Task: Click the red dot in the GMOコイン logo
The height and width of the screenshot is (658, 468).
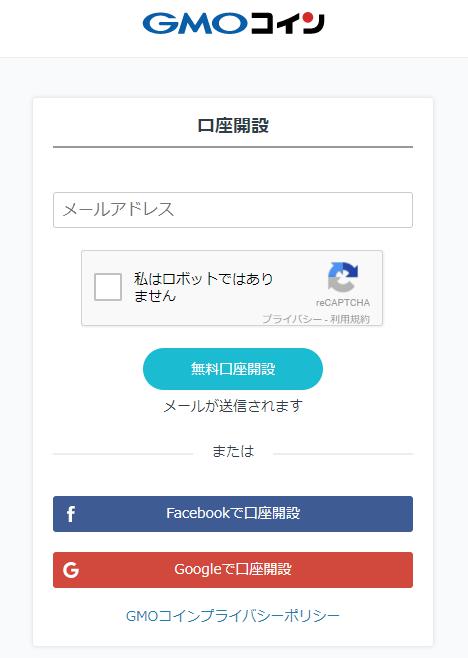Action: (x=307, y=18)
